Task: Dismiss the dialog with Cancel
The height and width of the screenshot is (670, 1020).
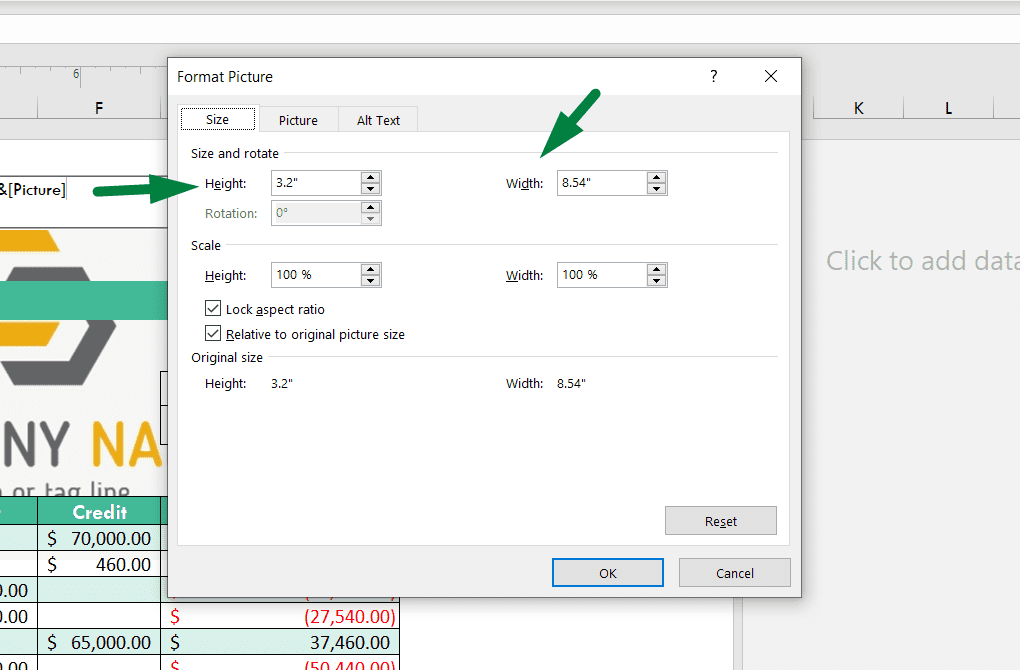Action: click(734, 572)
